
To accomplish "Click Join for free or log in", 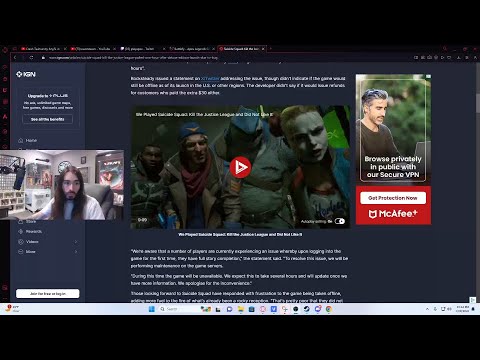I will (48, 294).
